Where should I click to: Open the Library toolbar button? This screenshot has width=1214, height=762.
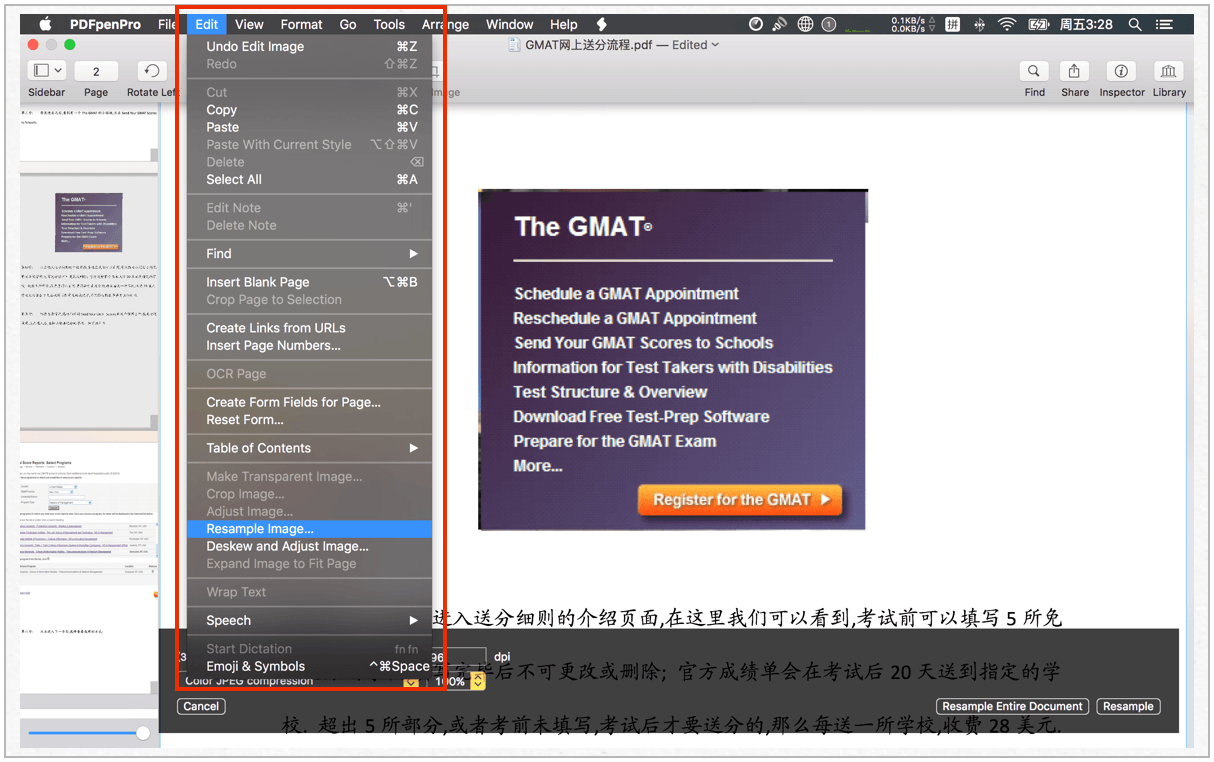[1168, 71]
